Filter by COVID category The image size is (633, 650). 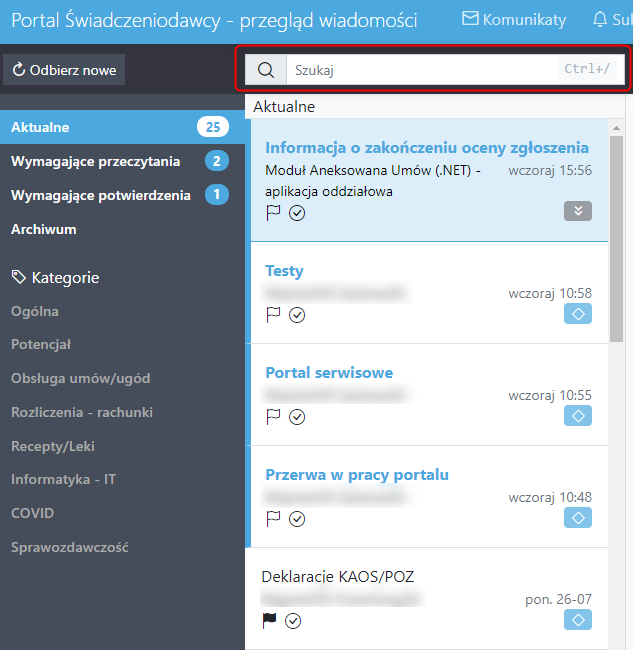32,513
